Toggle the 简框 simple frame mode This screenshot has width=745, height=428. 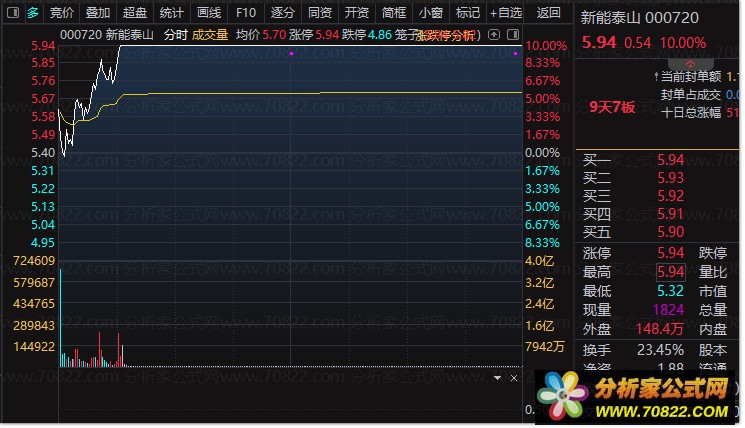point(394,13)
